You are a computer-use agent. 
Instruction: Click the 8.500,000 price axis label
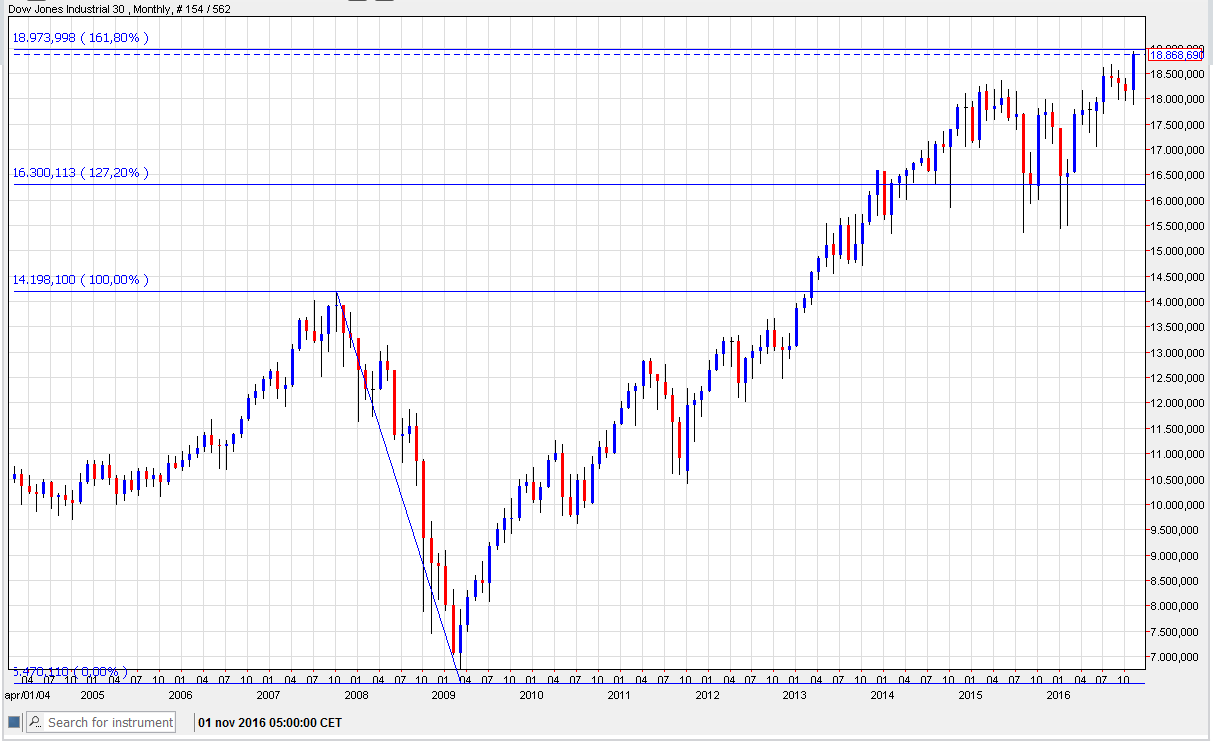pyautogui.click(x=1176, y=581)
